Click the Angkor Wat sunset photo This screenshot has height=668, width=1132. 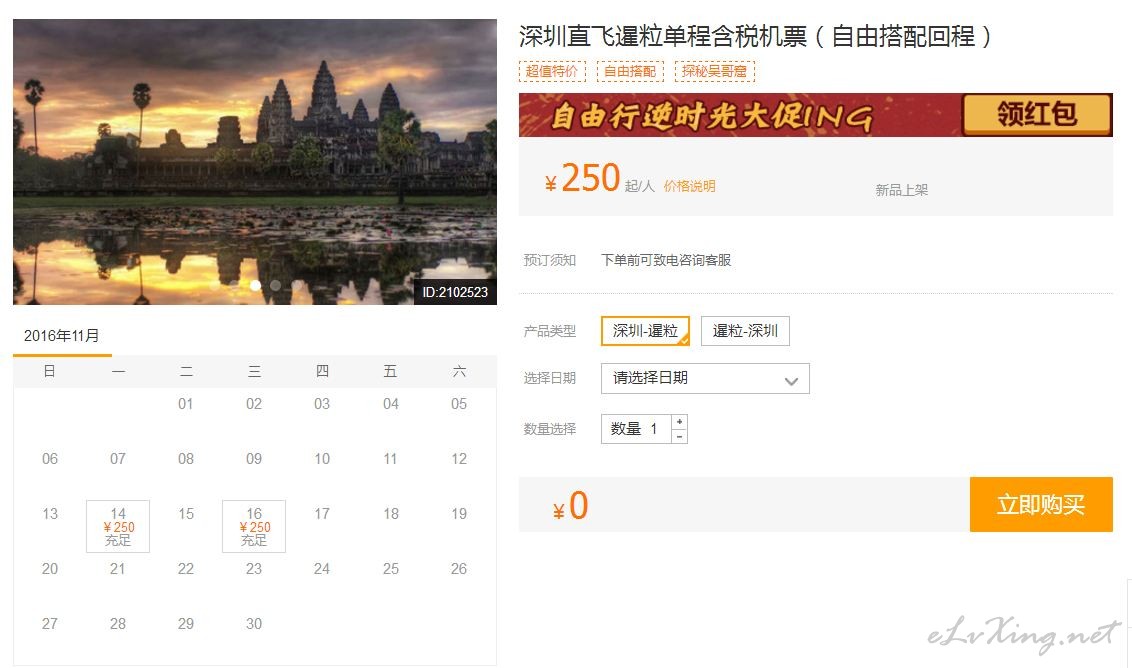tap(255, 162)
